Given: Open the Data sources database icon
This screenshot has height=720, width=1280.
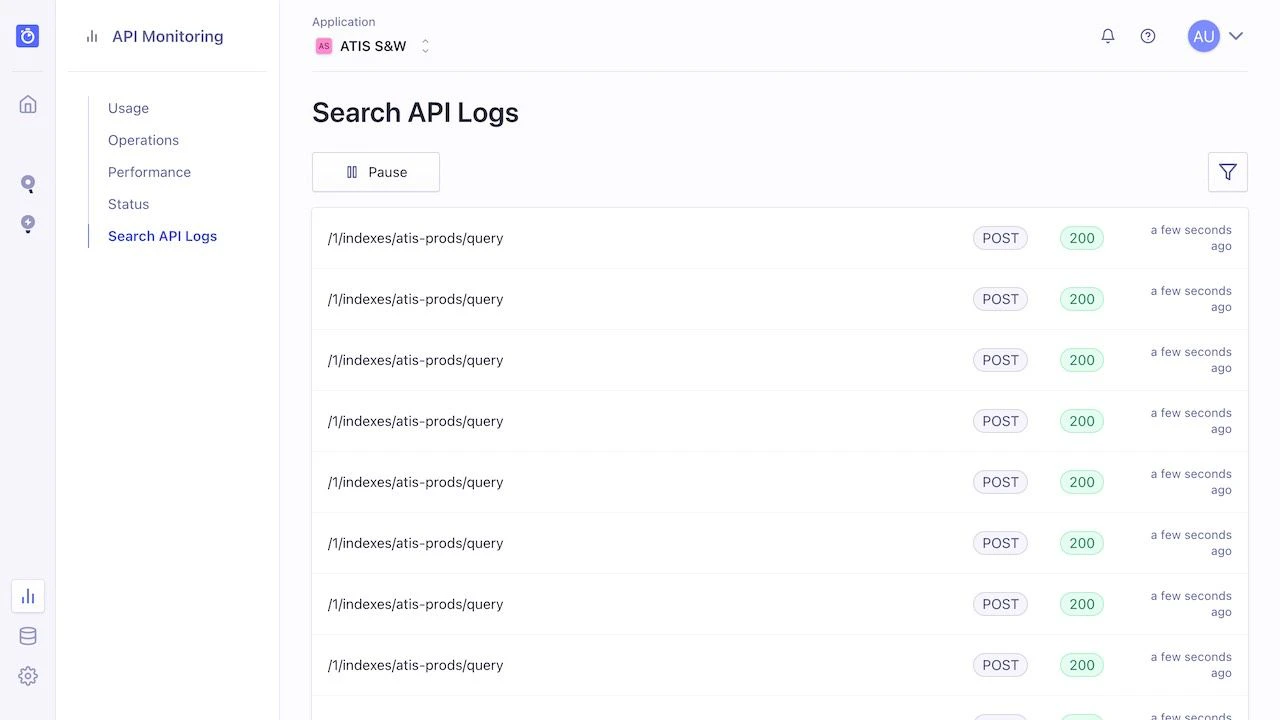Looking at the screenshot, I should pos(27,635).
